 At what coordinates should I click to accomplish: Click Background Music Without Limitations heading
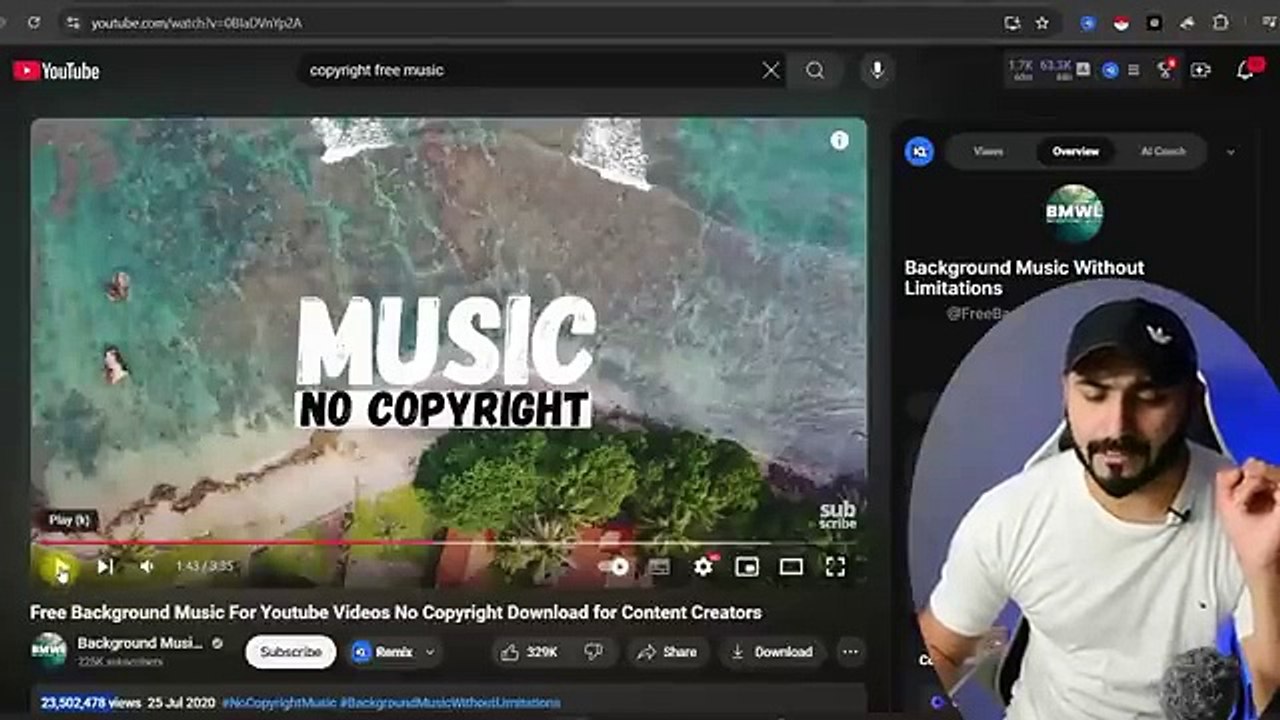click(x=1024, y=278)
